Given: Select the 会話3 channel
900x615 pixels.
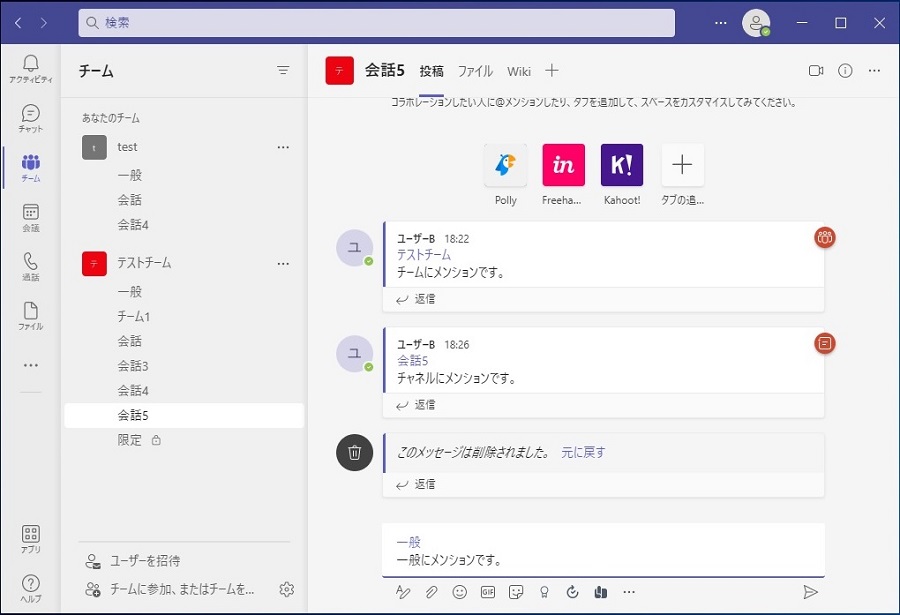Looking at the screenshot, I should tap(133, 366).
